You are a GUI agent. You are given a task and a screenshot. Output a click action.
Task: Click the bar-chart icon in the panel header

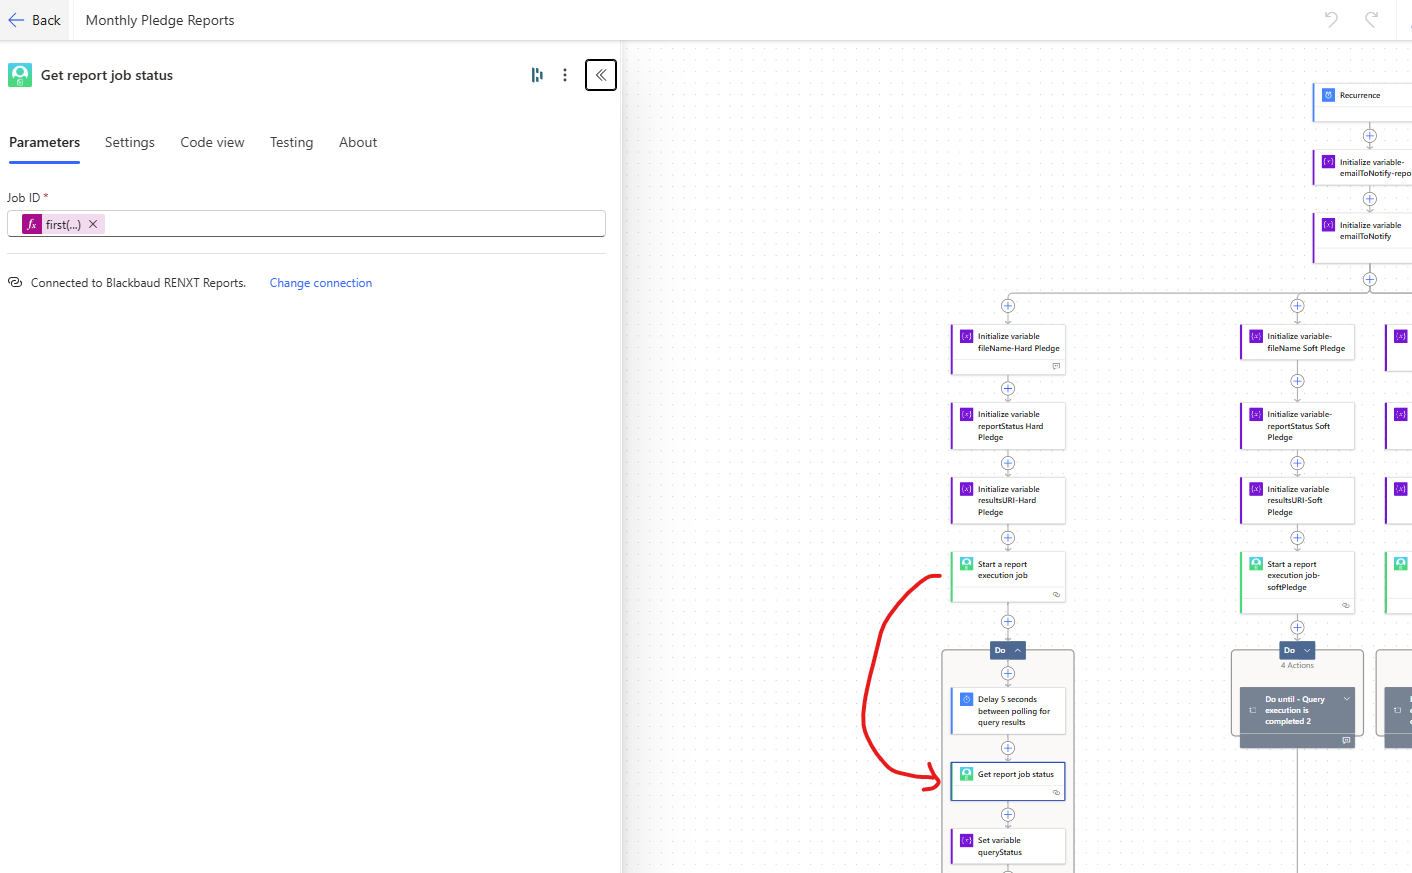(537, 75)
